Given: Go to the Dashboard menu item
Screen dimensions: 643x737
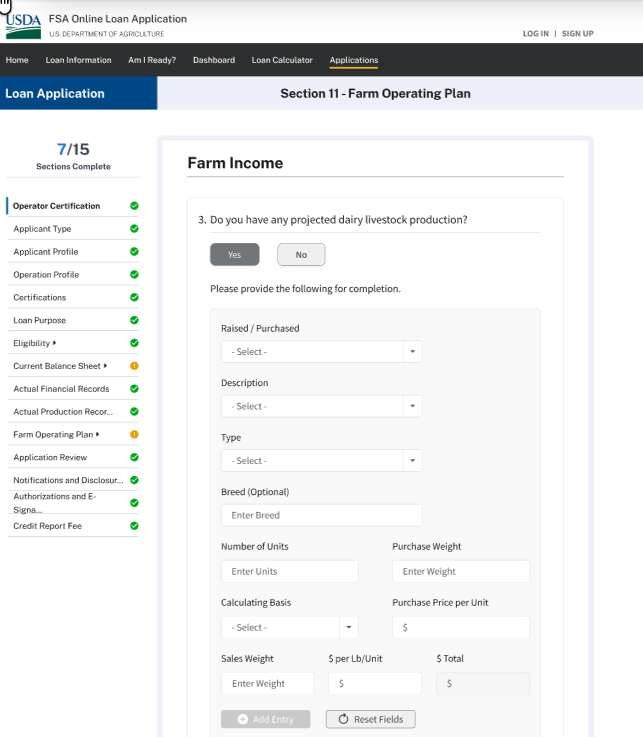Looking at the screenshot, I should pos(214,60).
